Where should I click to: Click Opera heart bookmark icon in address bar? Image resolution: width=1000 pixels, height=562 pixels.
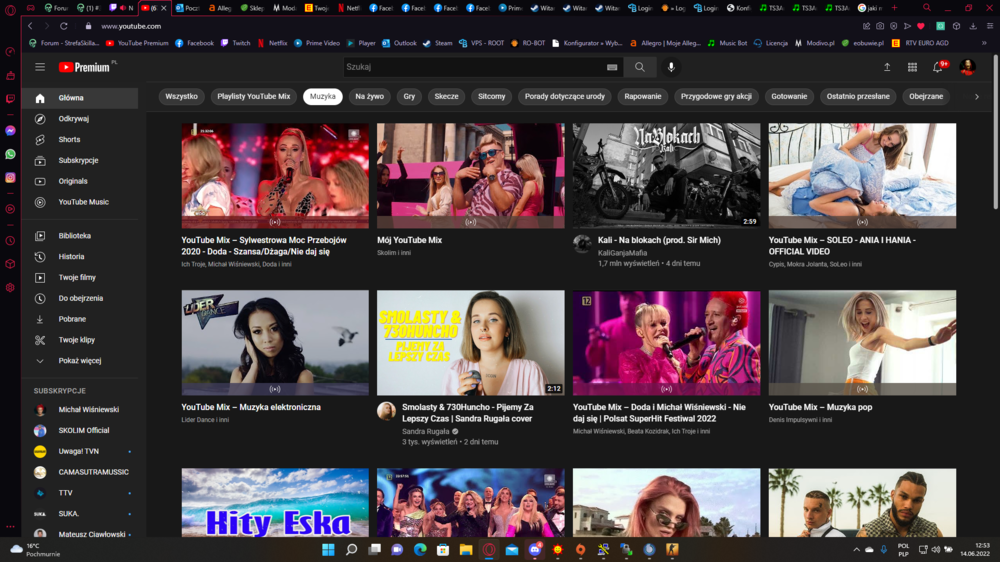(x=921, y=26)
